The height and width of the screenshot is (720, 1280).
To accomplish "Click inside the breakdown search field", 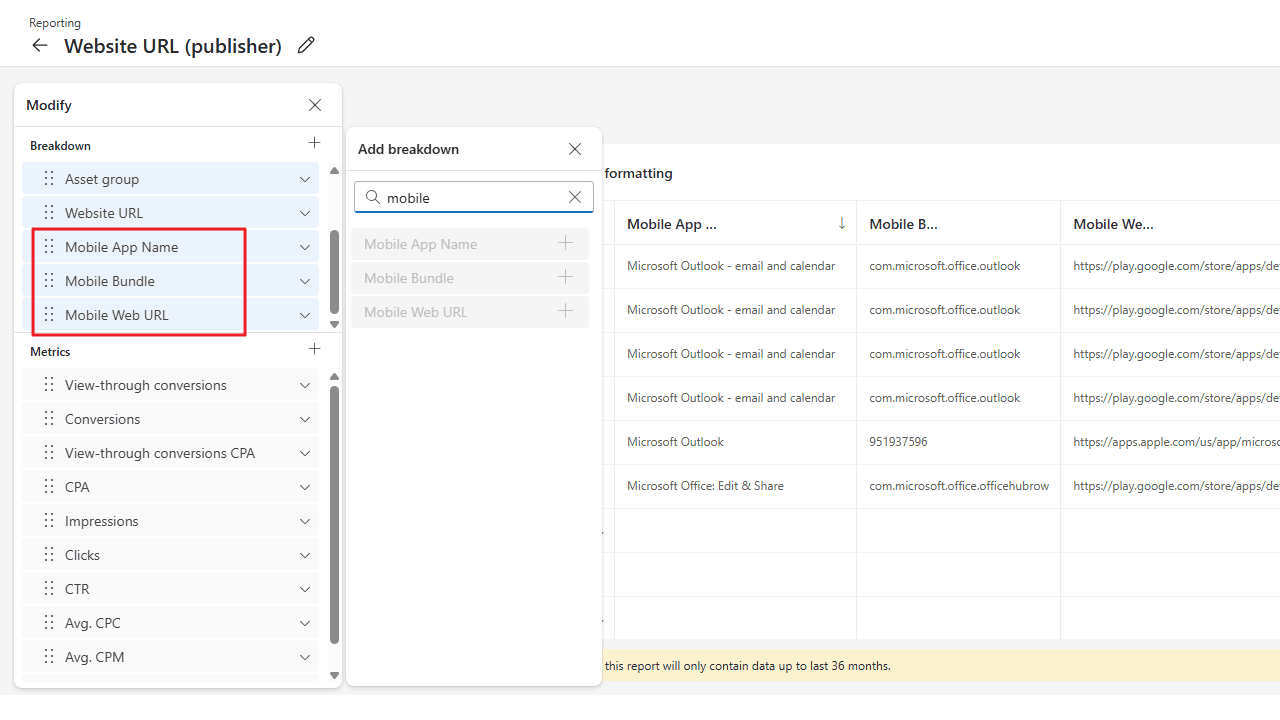I will coord(474,197).
